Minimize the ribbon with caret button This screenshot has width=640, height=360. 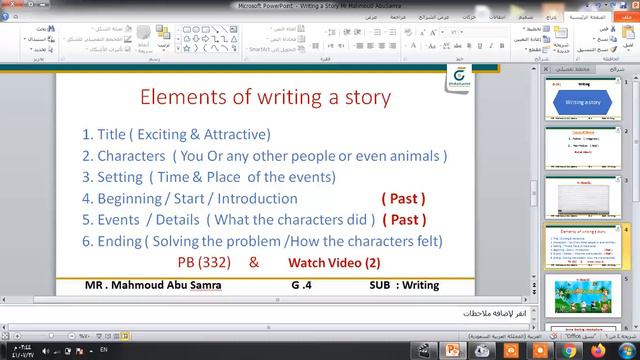[x=16, y=17]
